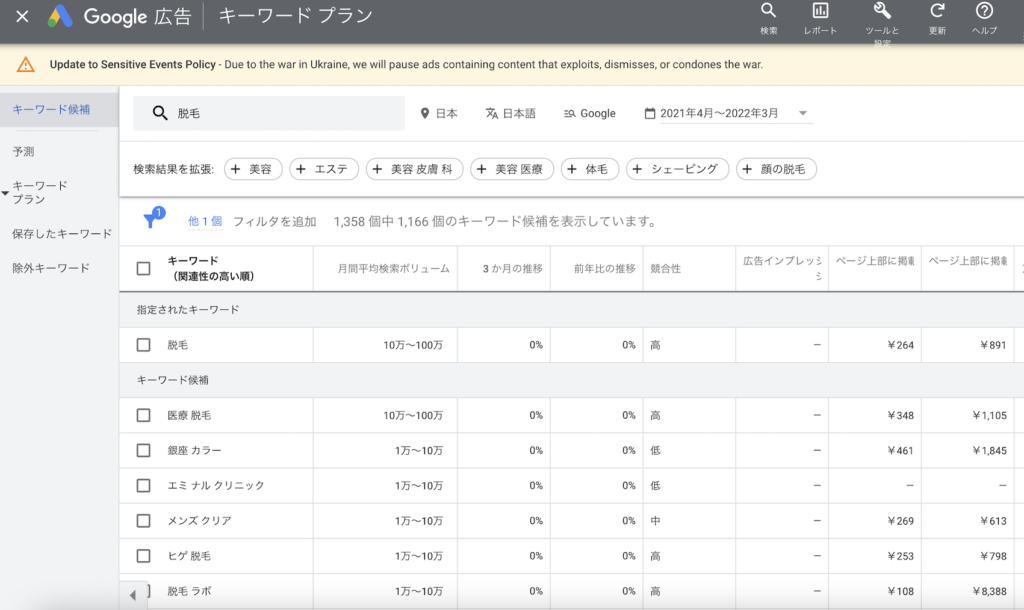Image resolution: width=1024 pixels, height=610 pixels.
Task: Toggle the select-all header checkbox
Action: [144, 268]
